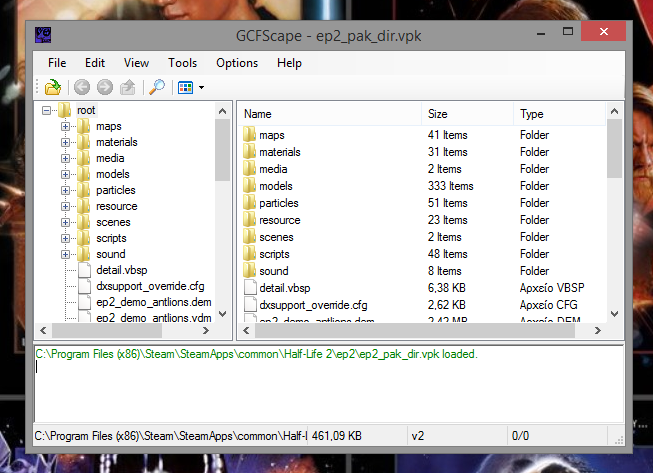This screenshot has height=473, width=653.
Task: Click the file list horizontal scroll right arrow
Action: [x=598, y=331]
